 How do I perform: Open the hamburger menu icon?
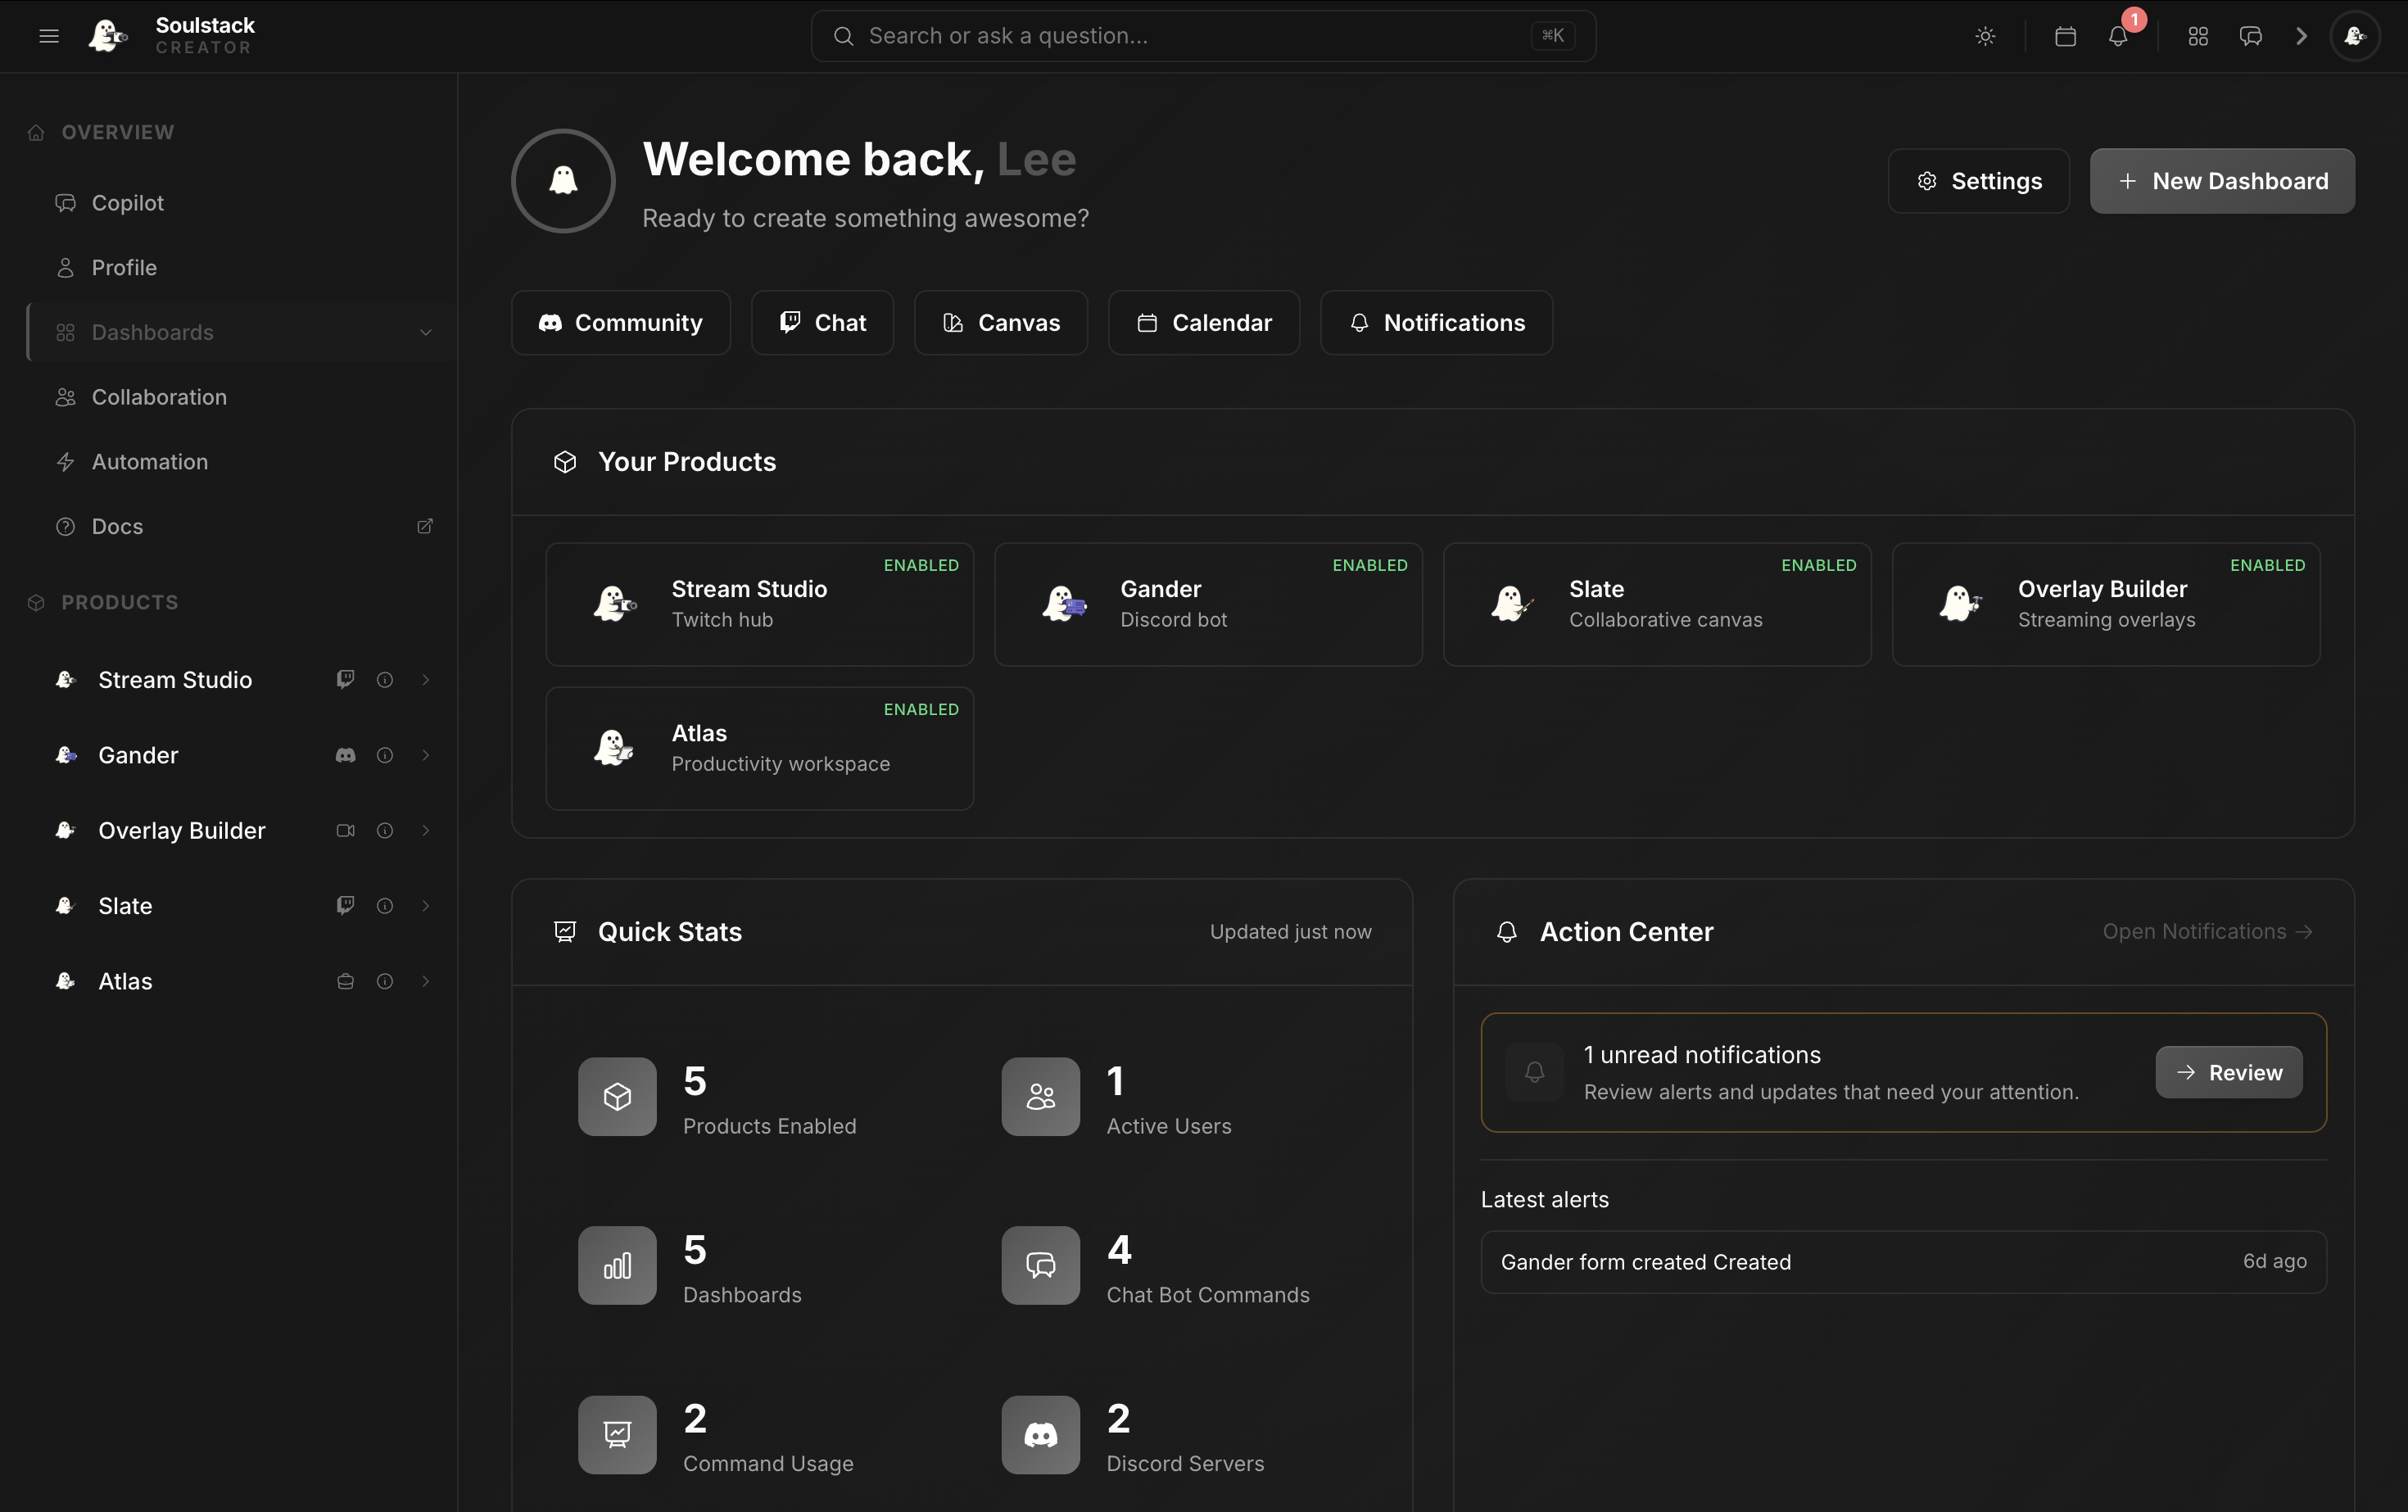[49, 36]
